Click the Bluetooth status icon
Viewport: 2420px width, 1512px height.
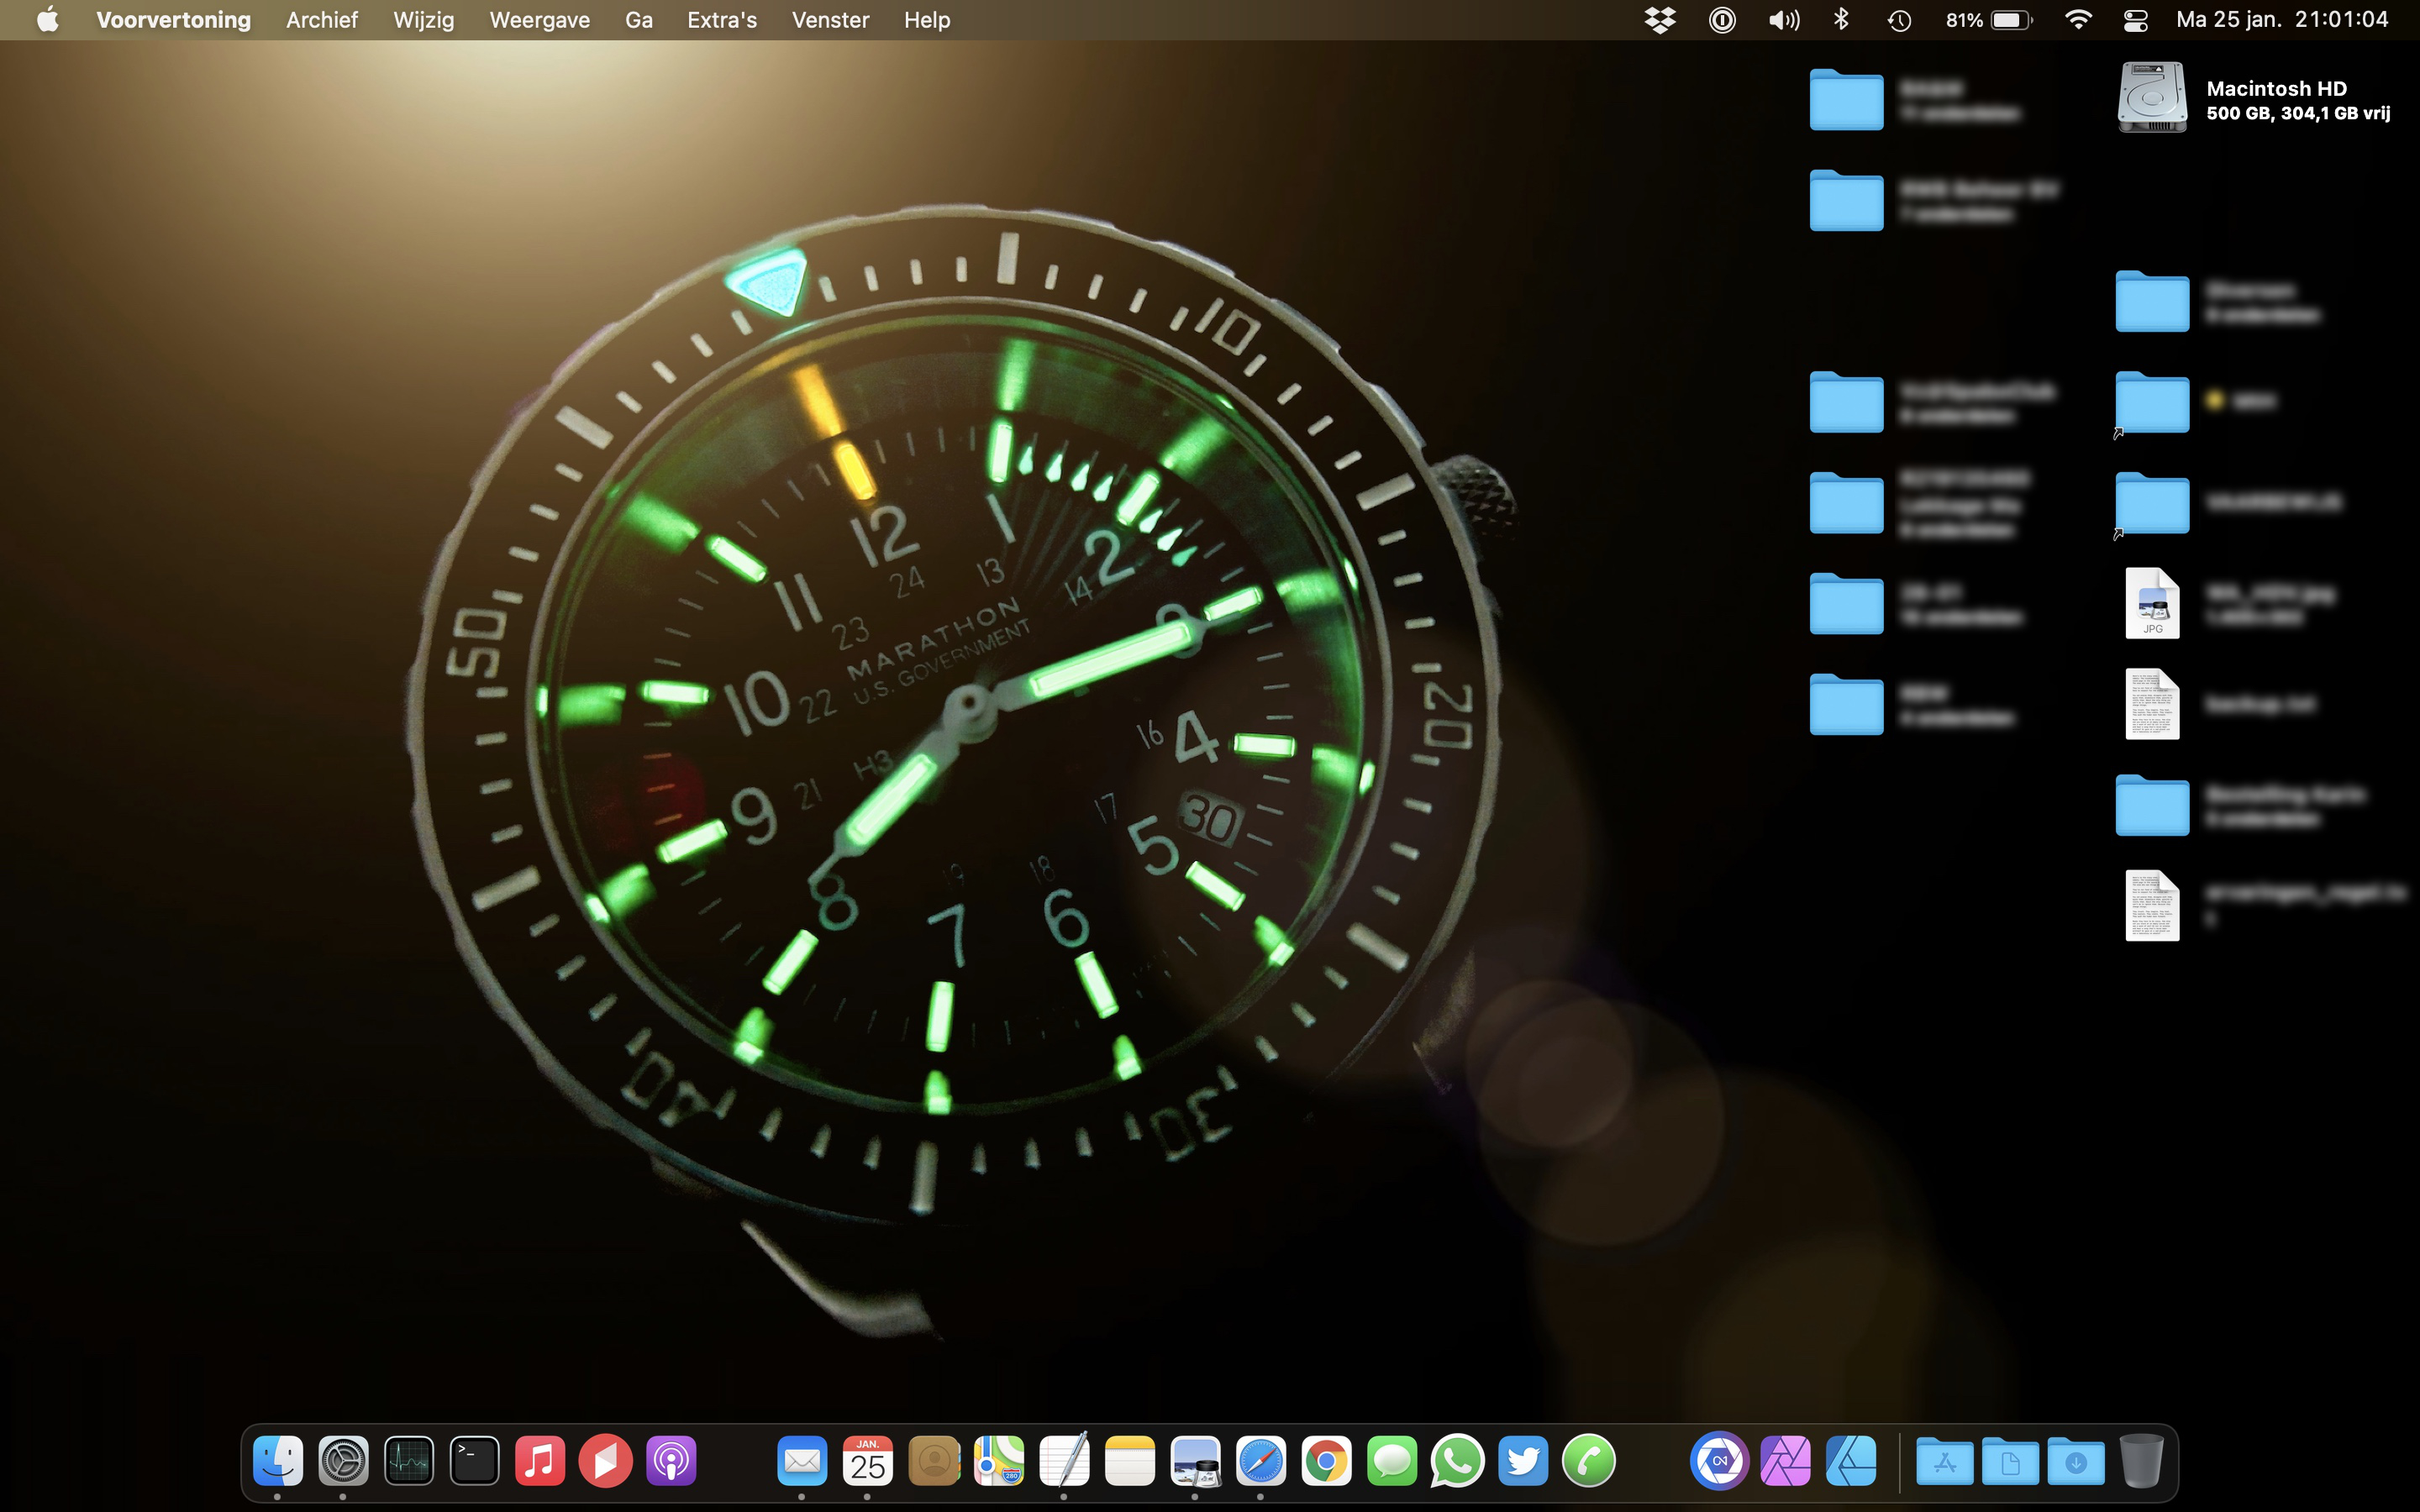[x=1841, y=20]
